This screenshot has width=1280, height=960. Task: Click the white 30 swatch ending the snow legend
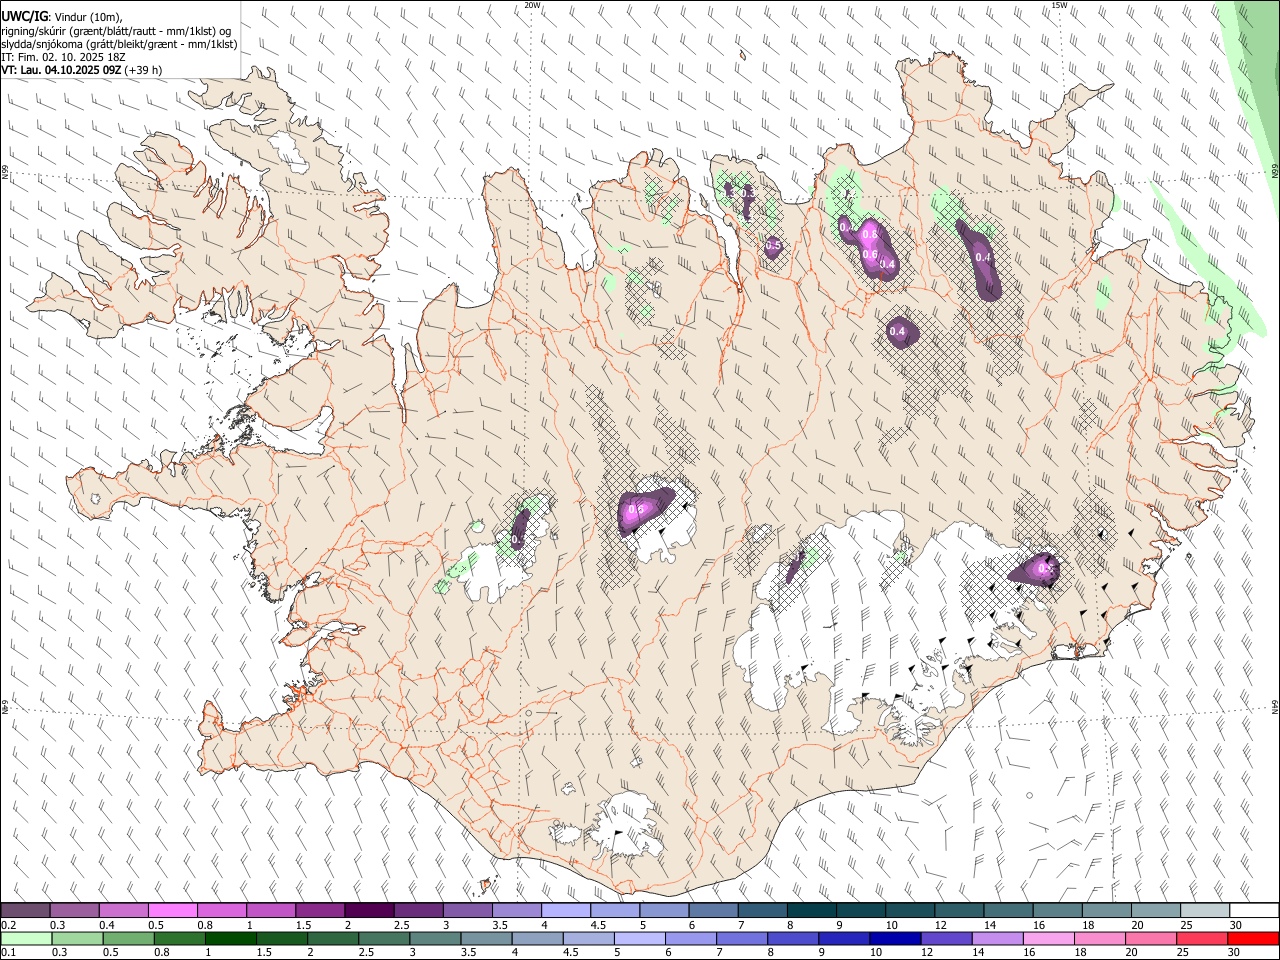point(1254,910)
